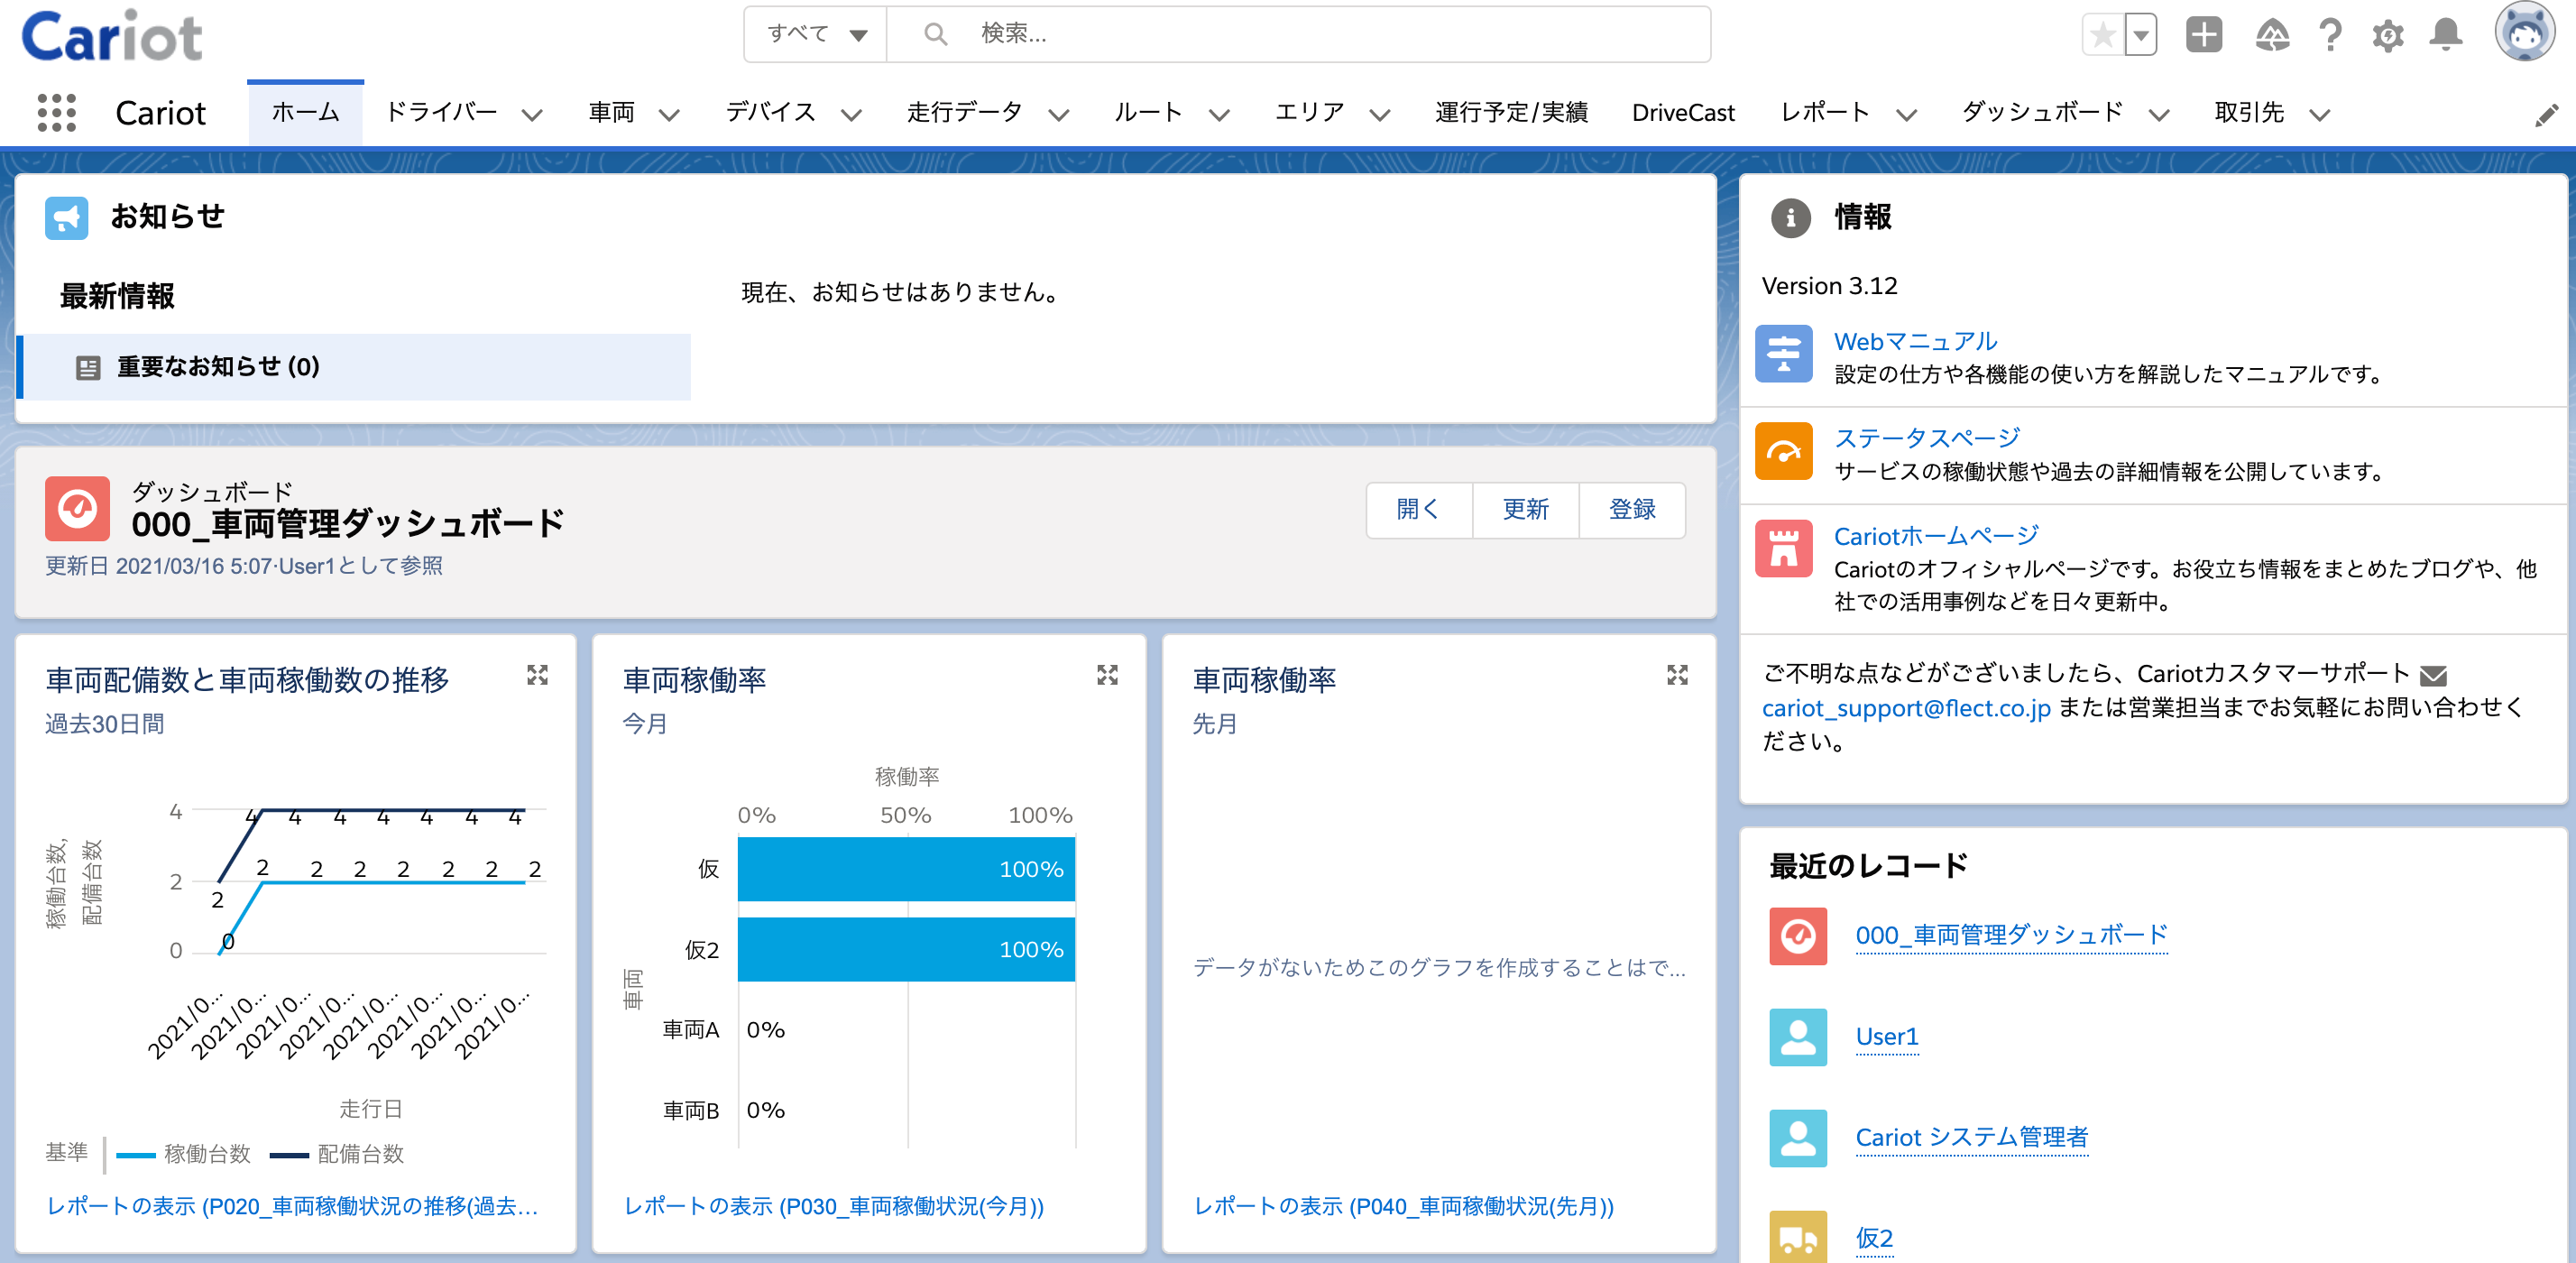Show notifications bell

[2446, 35]
